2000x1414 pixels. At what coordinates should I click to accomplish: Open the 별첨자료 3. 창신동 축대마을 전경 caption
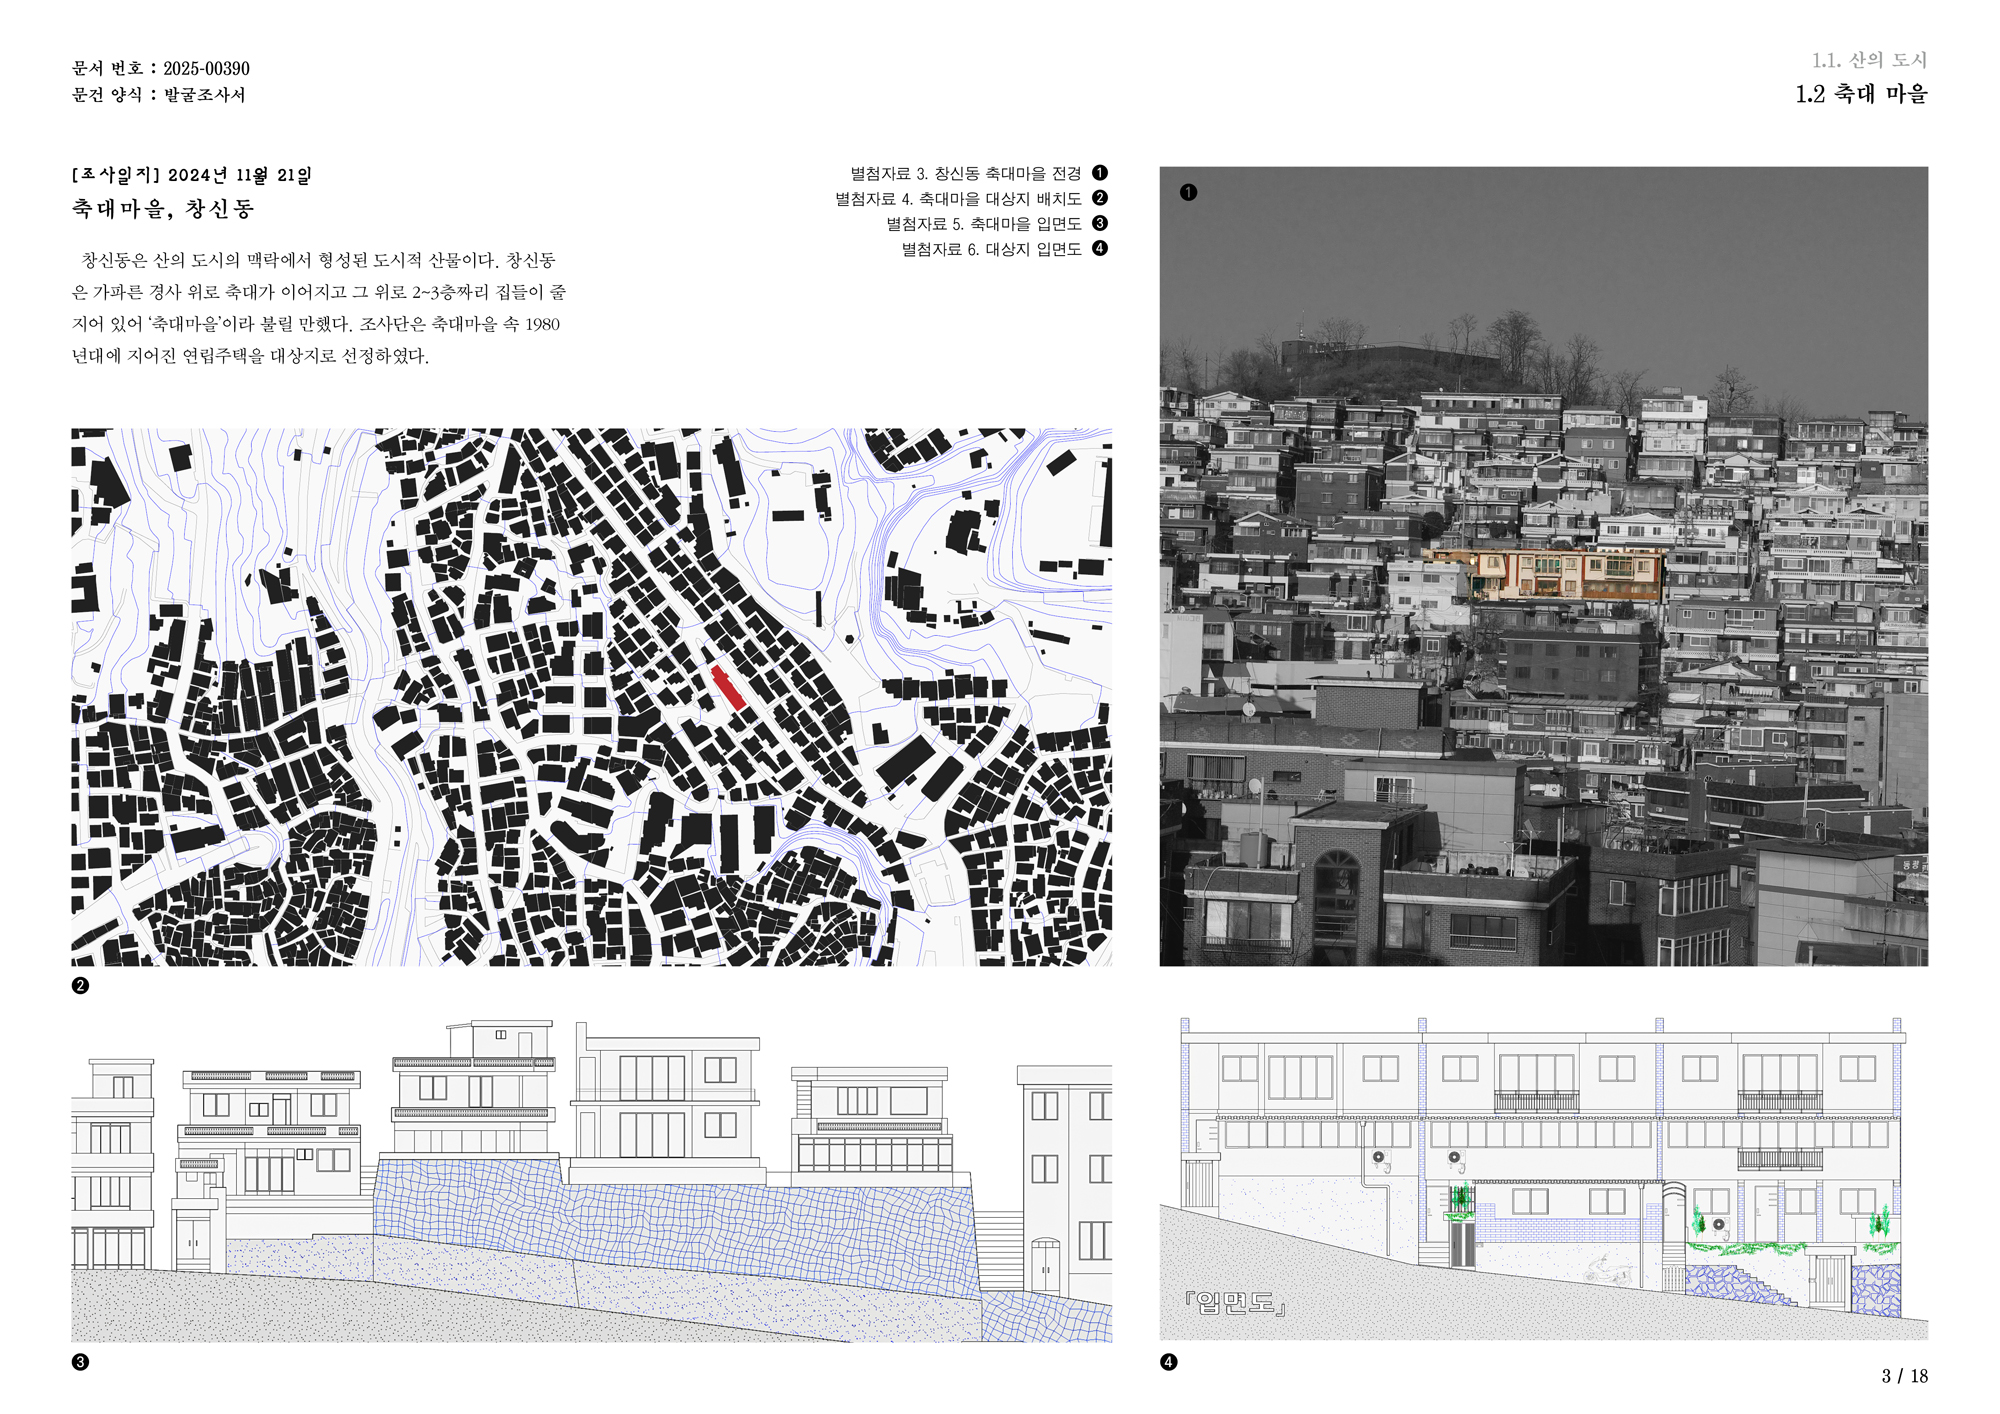[x=965, y=174]
